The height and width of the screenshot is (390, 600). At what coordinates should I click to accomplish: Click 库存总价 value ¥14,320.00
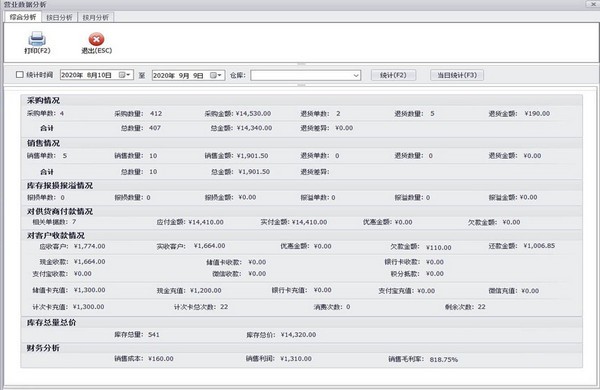click(298, 335)
